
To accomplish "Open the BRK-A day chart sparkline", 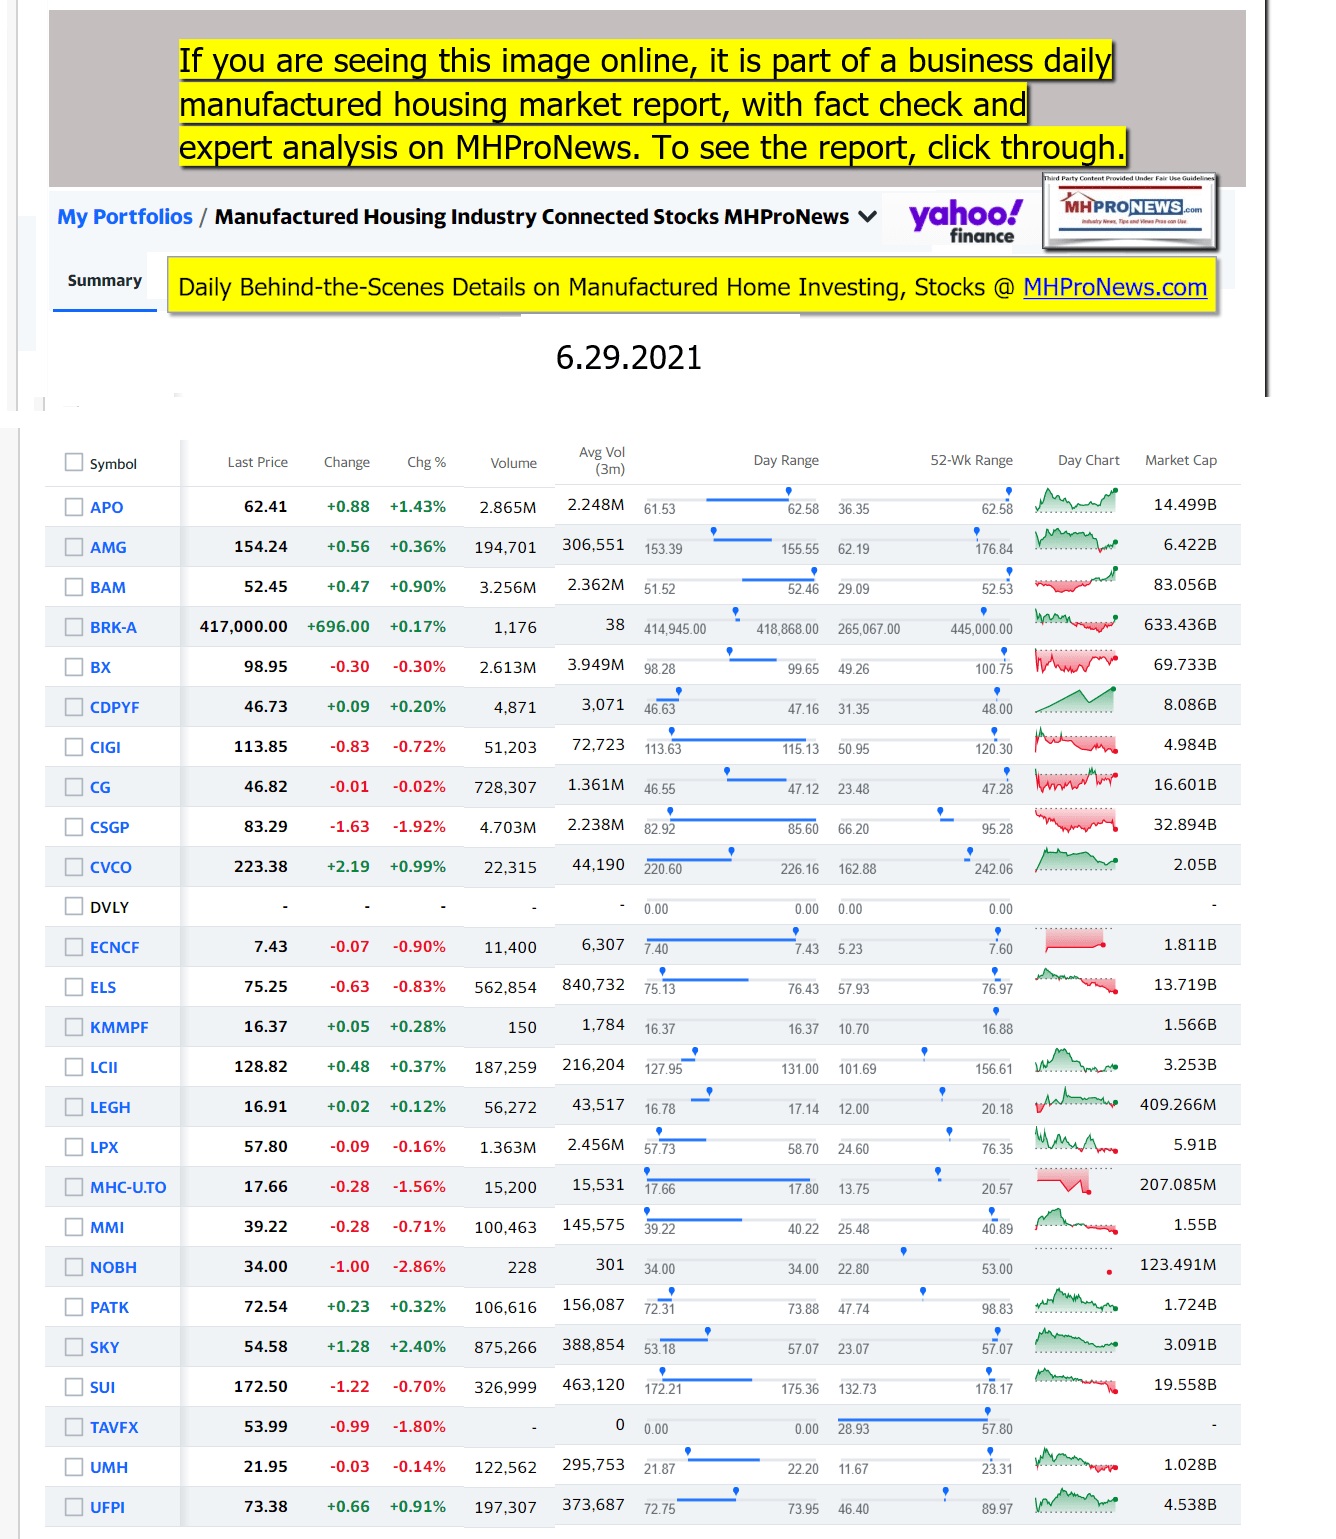I will [1076, 620].
